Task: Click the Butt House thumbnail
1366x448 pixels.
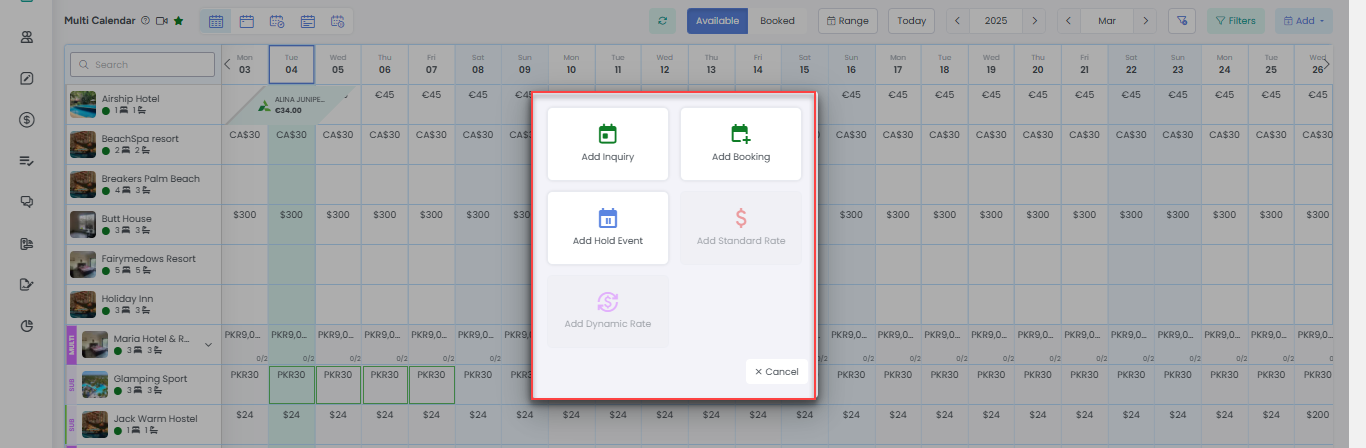Action: 83,224
